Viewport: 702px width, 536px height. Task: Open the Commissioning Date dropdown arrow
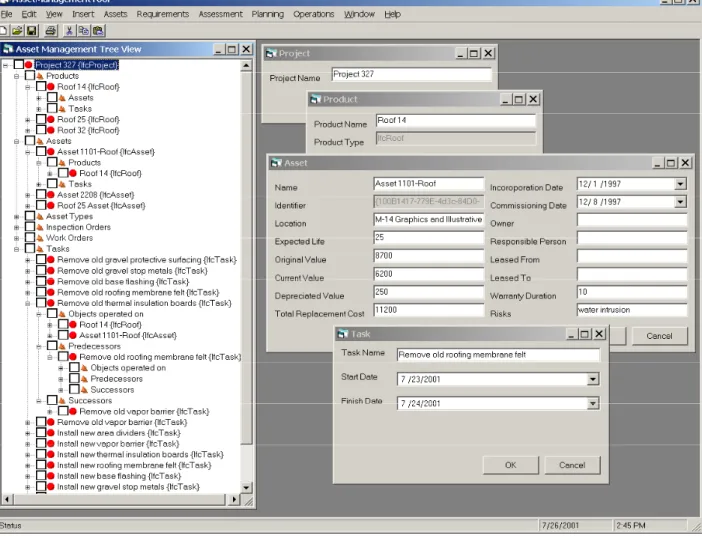(680, 202)
